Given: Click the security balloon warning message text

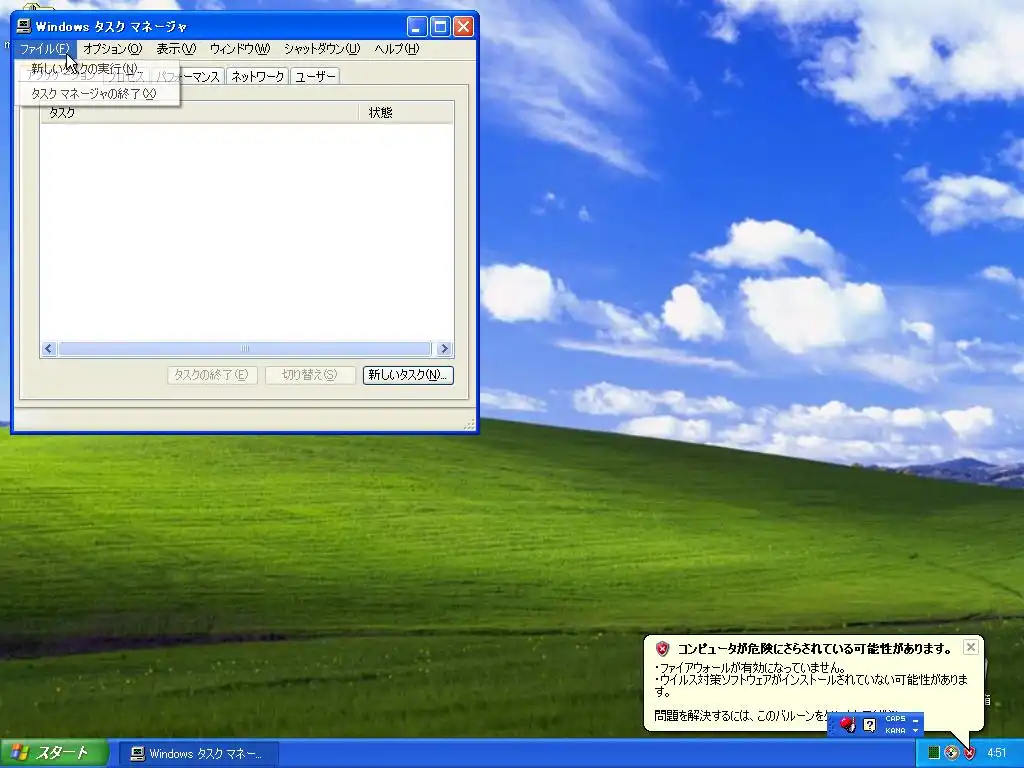Looking at the screenshot, I should pos(810,679).
